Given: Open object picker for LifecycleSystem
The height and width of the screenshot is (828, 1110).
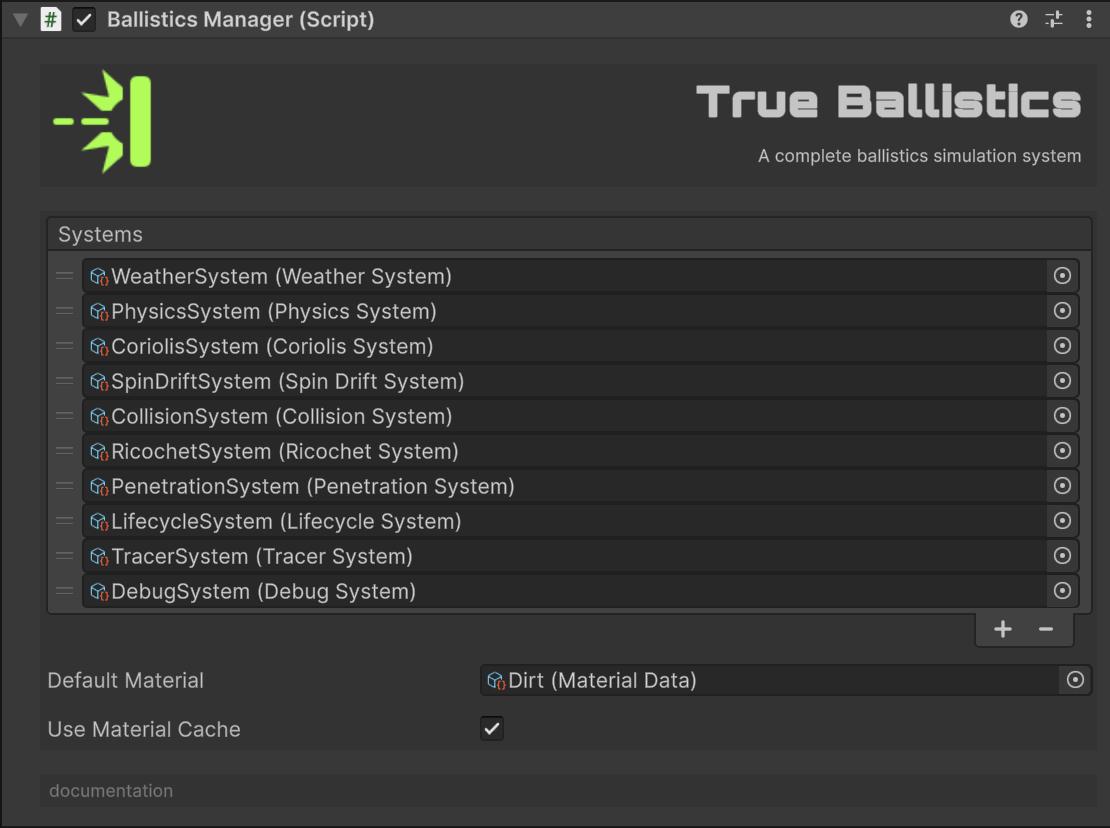Looking at the screenshot, I should [1062, 521].
